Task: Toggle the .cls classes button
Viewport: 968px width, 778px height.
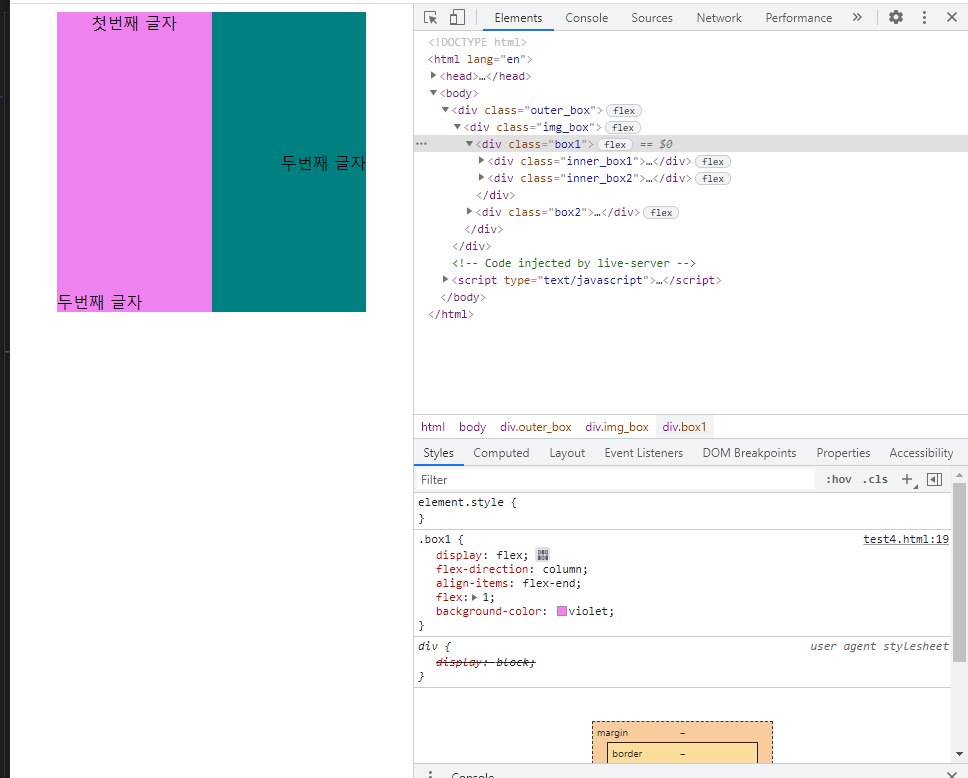Action: click(x=875, y=479)
